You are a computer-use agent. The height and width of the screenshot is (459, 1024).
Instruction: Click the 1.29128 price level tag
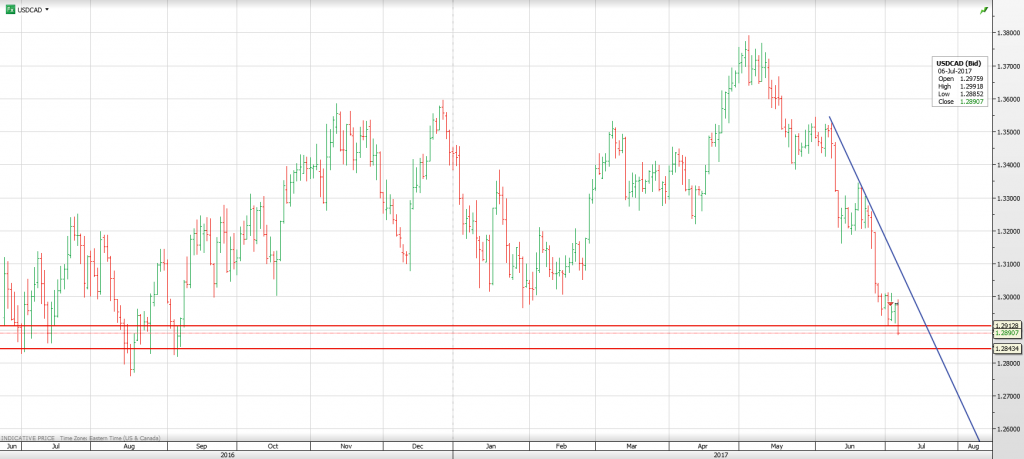click(x=1006, y=325)
